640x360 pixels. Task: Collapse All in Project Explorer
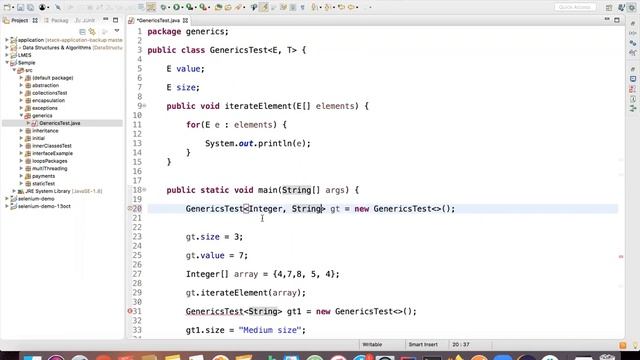coord(82,31)
